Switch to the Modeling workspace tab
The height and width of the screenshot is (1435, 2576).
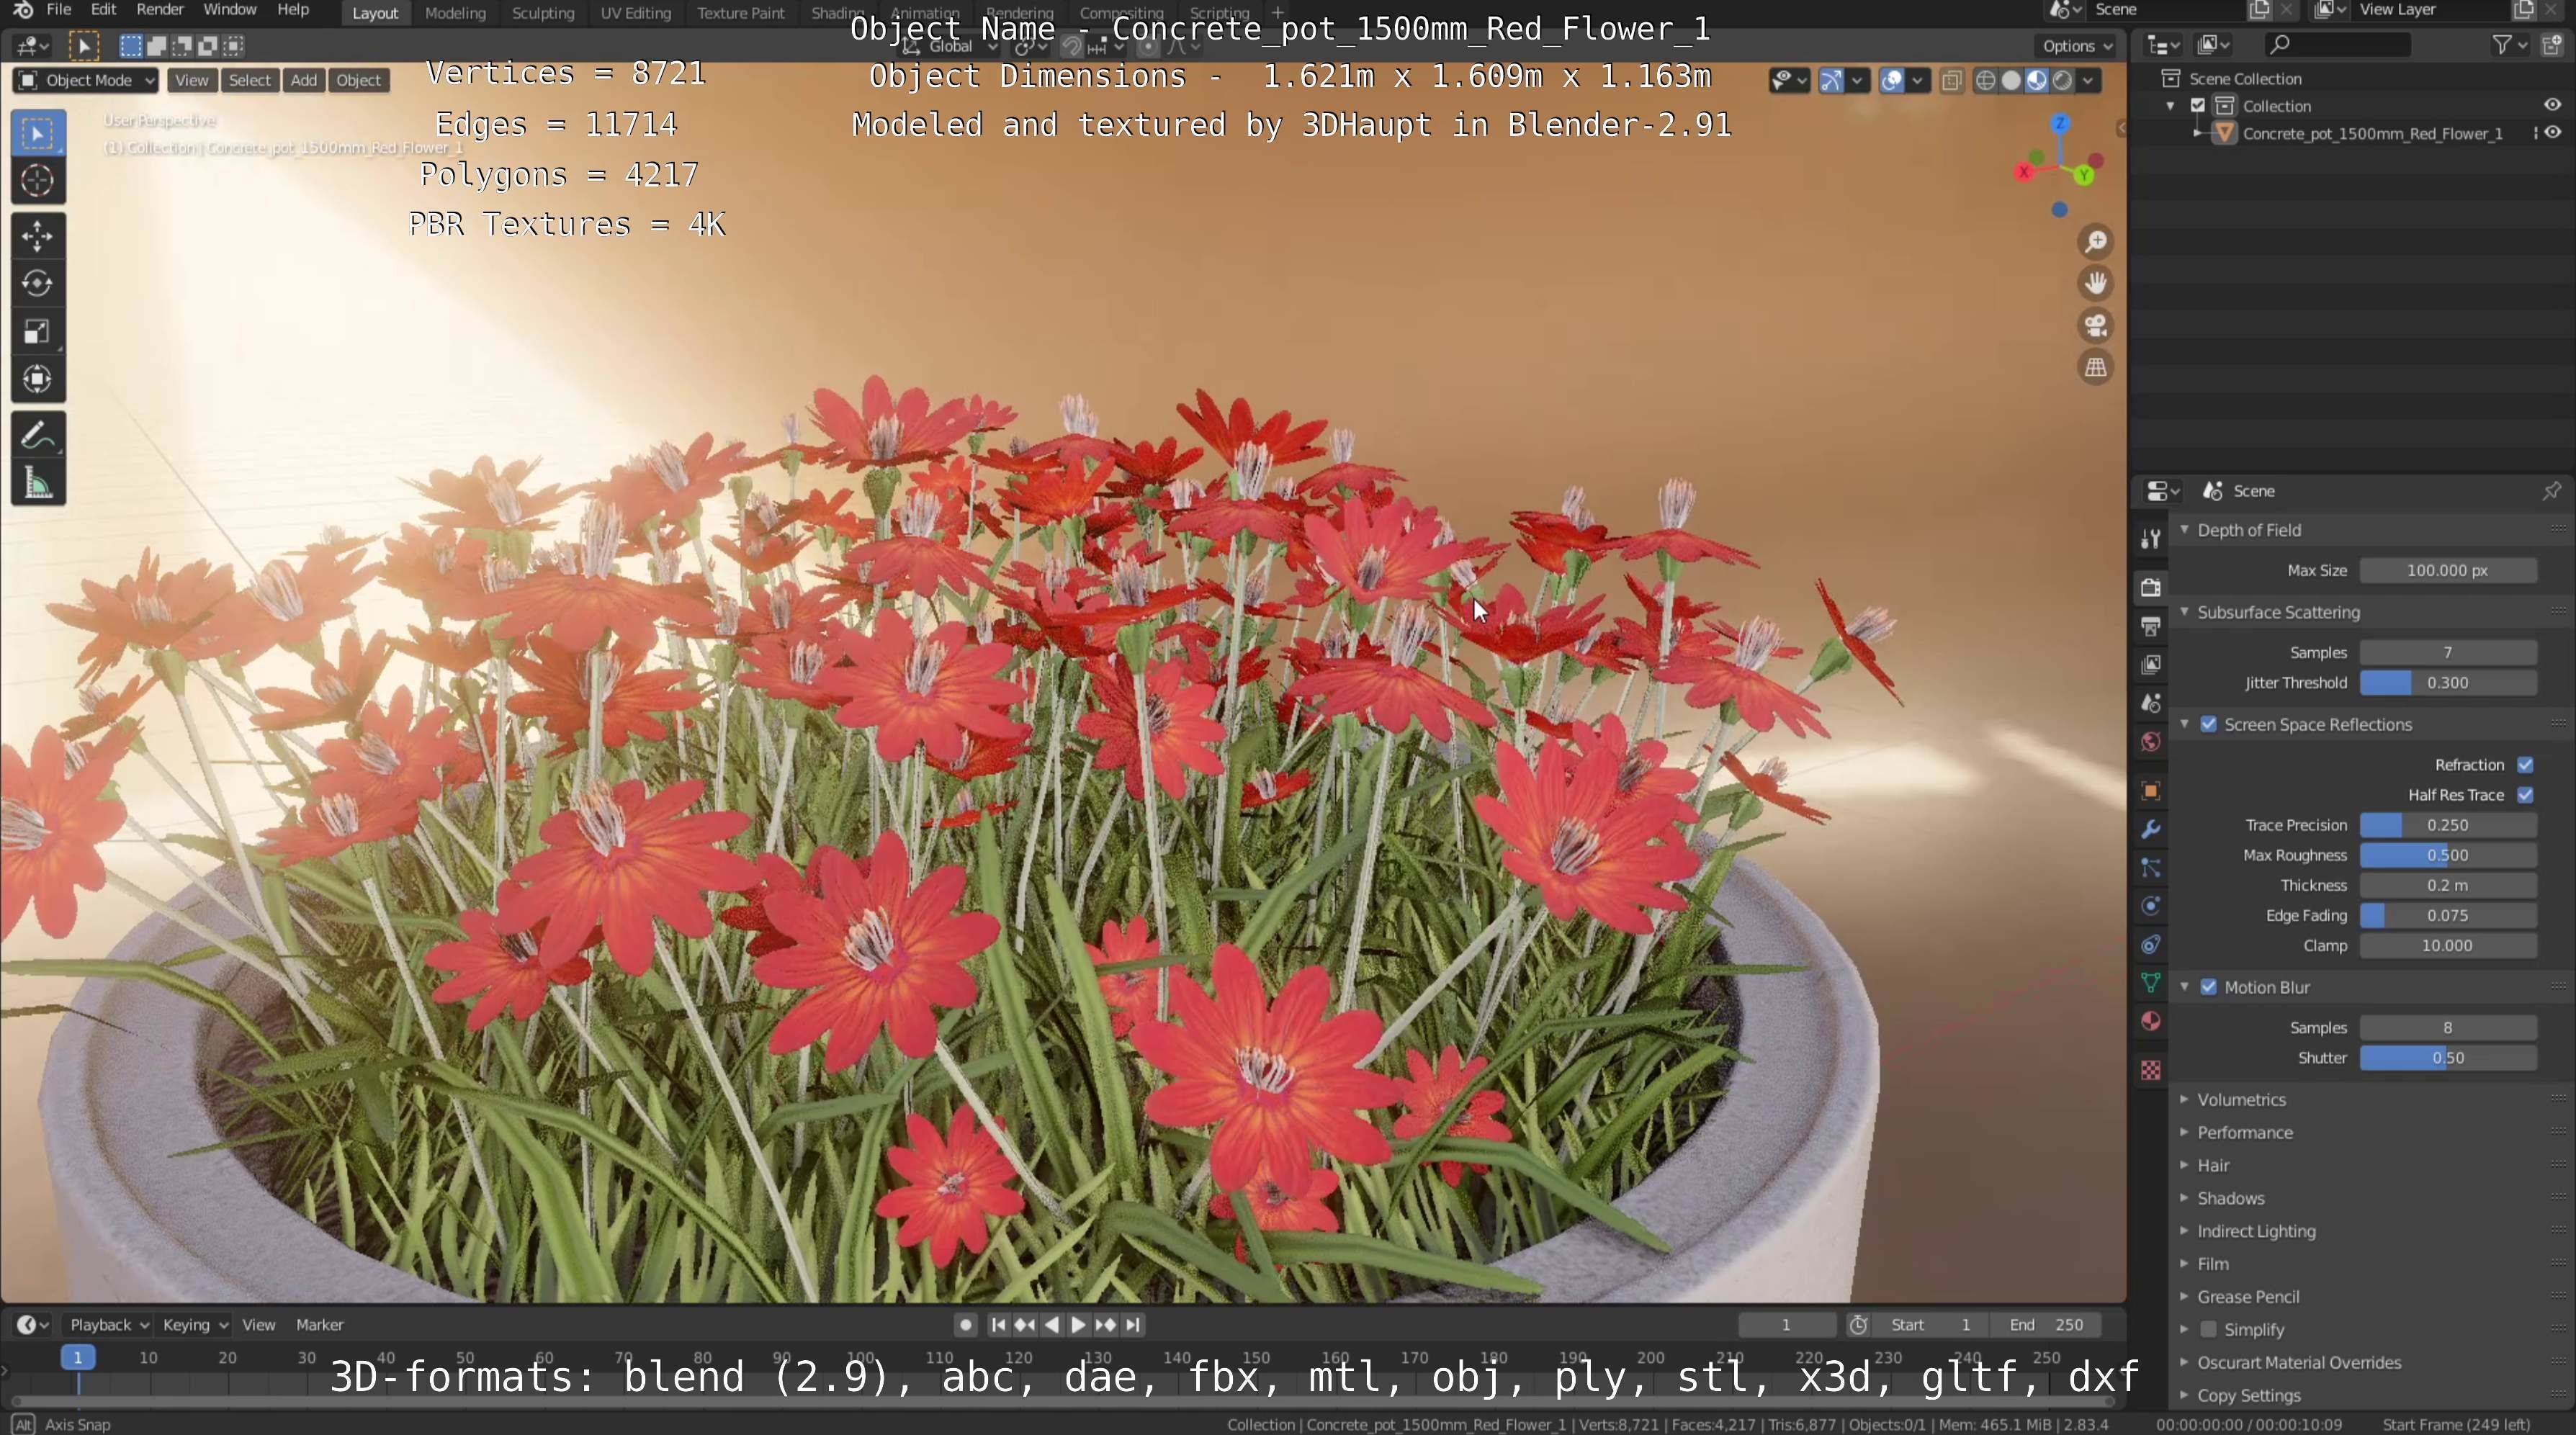455,13
